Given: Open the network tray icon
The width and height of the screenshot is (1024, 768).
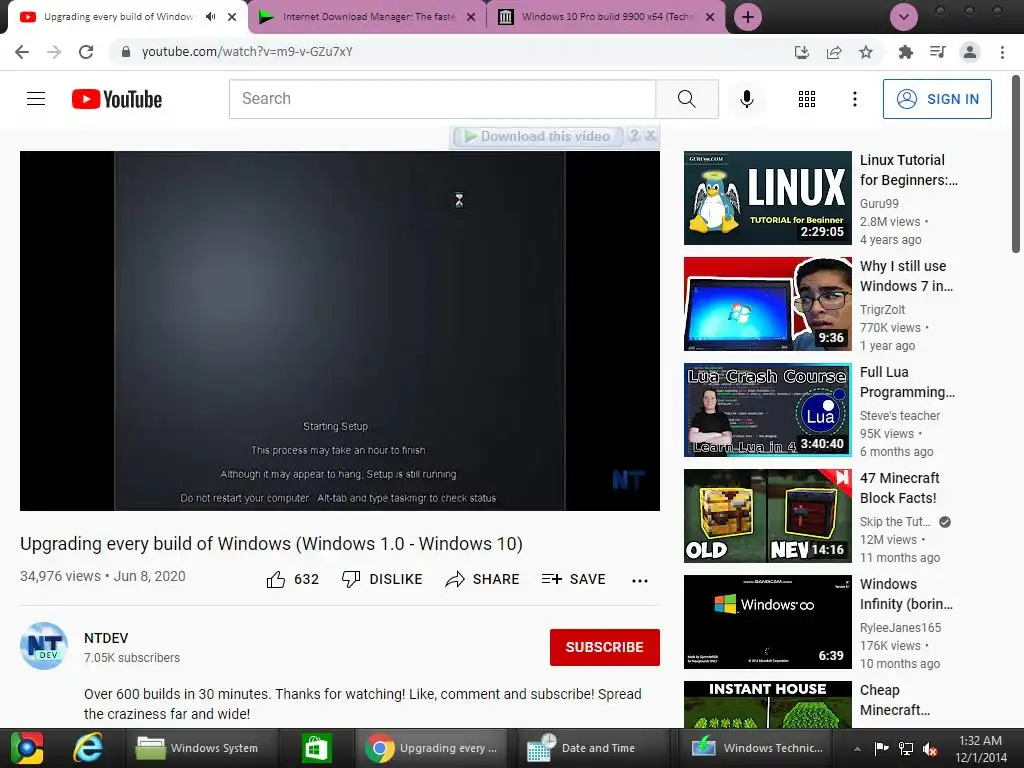Looking at the screenshot, I should (906, 749).
